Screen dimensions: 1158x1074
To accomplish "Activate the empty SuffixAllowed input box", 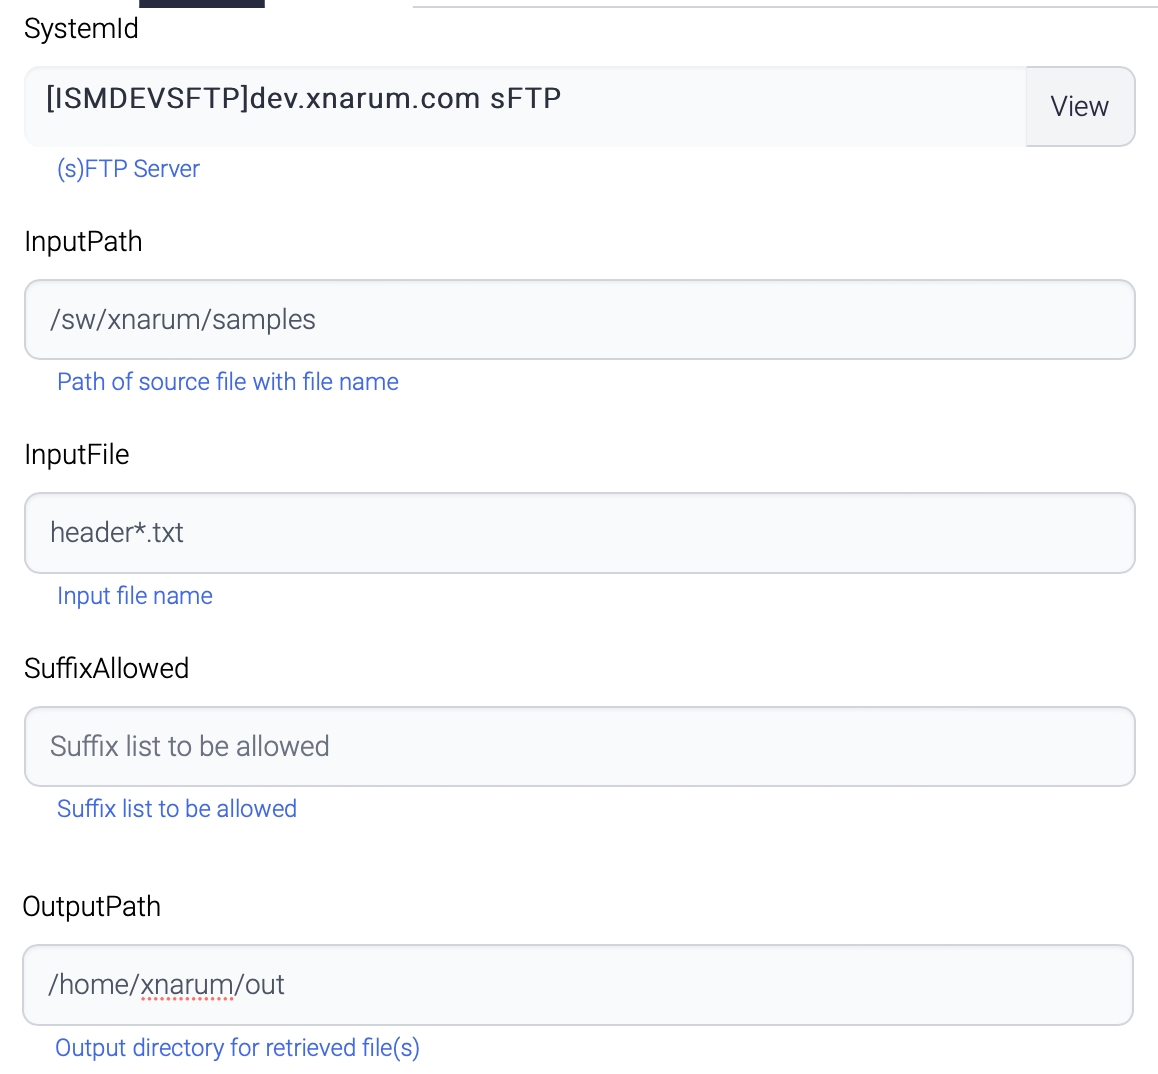I will click(x=579, y=747).
